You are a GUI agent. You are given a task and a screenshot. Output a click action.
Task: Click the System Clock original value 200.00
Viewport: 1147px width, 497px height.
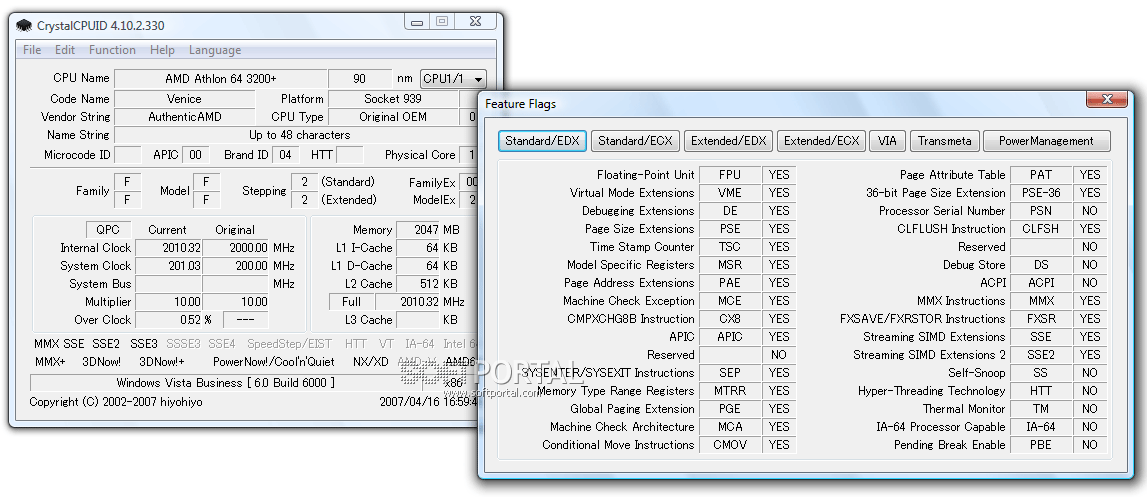[236, 266]
